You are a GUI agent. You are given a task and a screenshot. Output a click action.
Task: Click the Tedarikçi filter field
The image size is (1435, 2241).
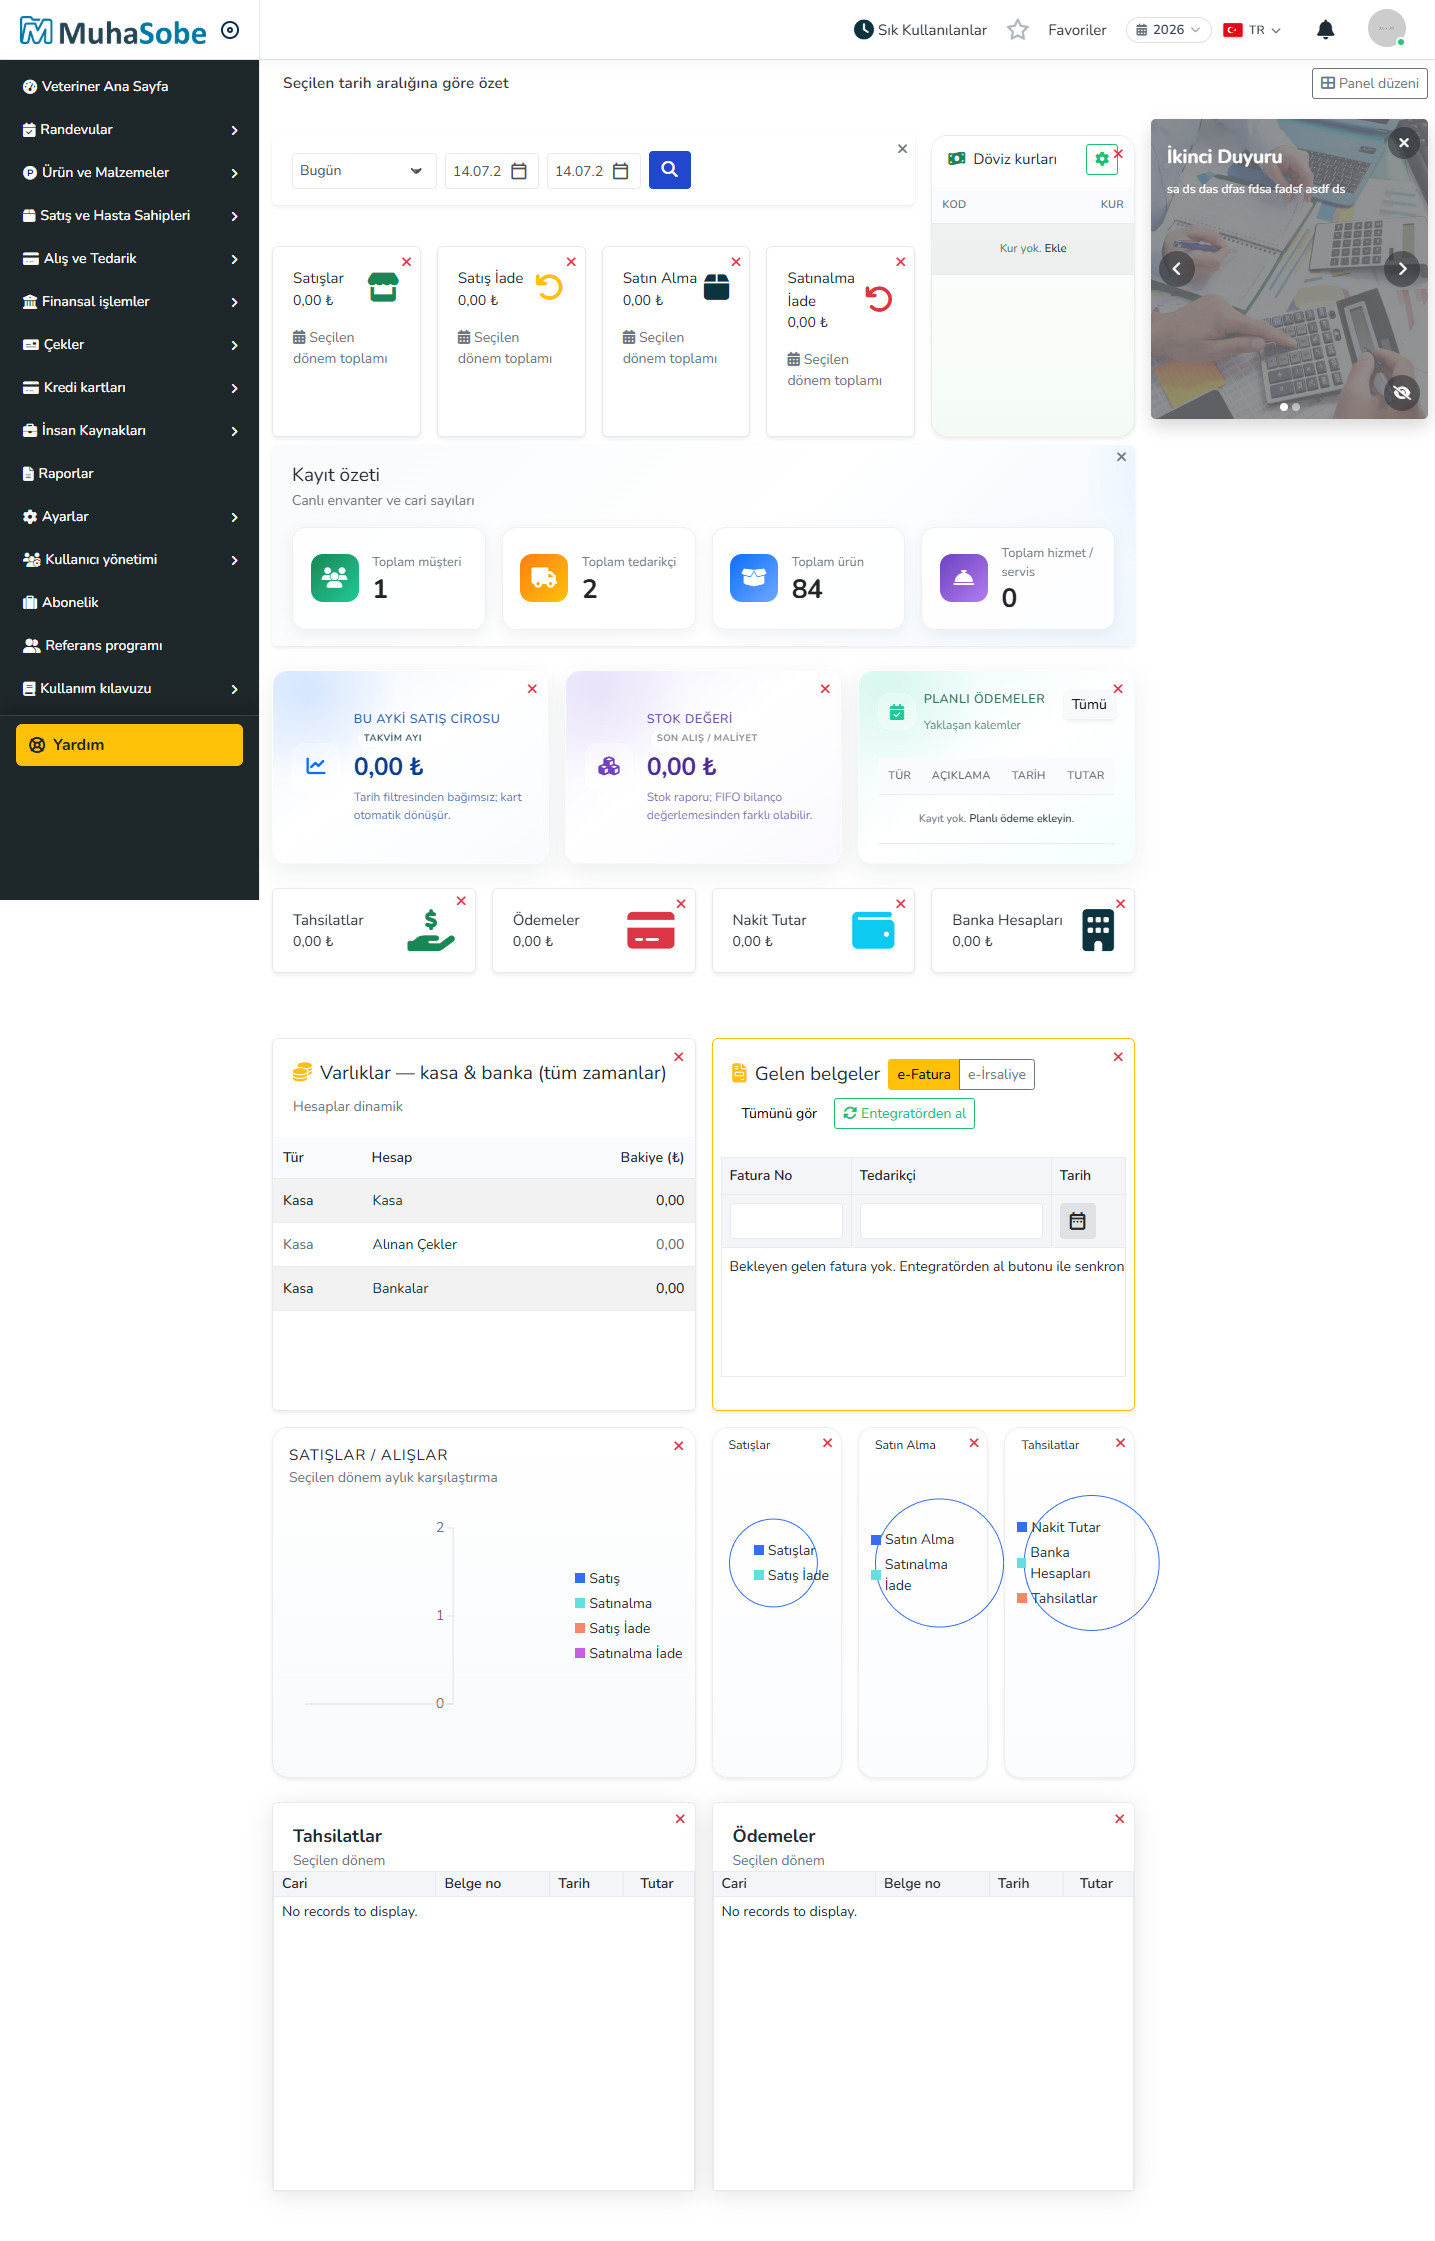[951, 1221]
